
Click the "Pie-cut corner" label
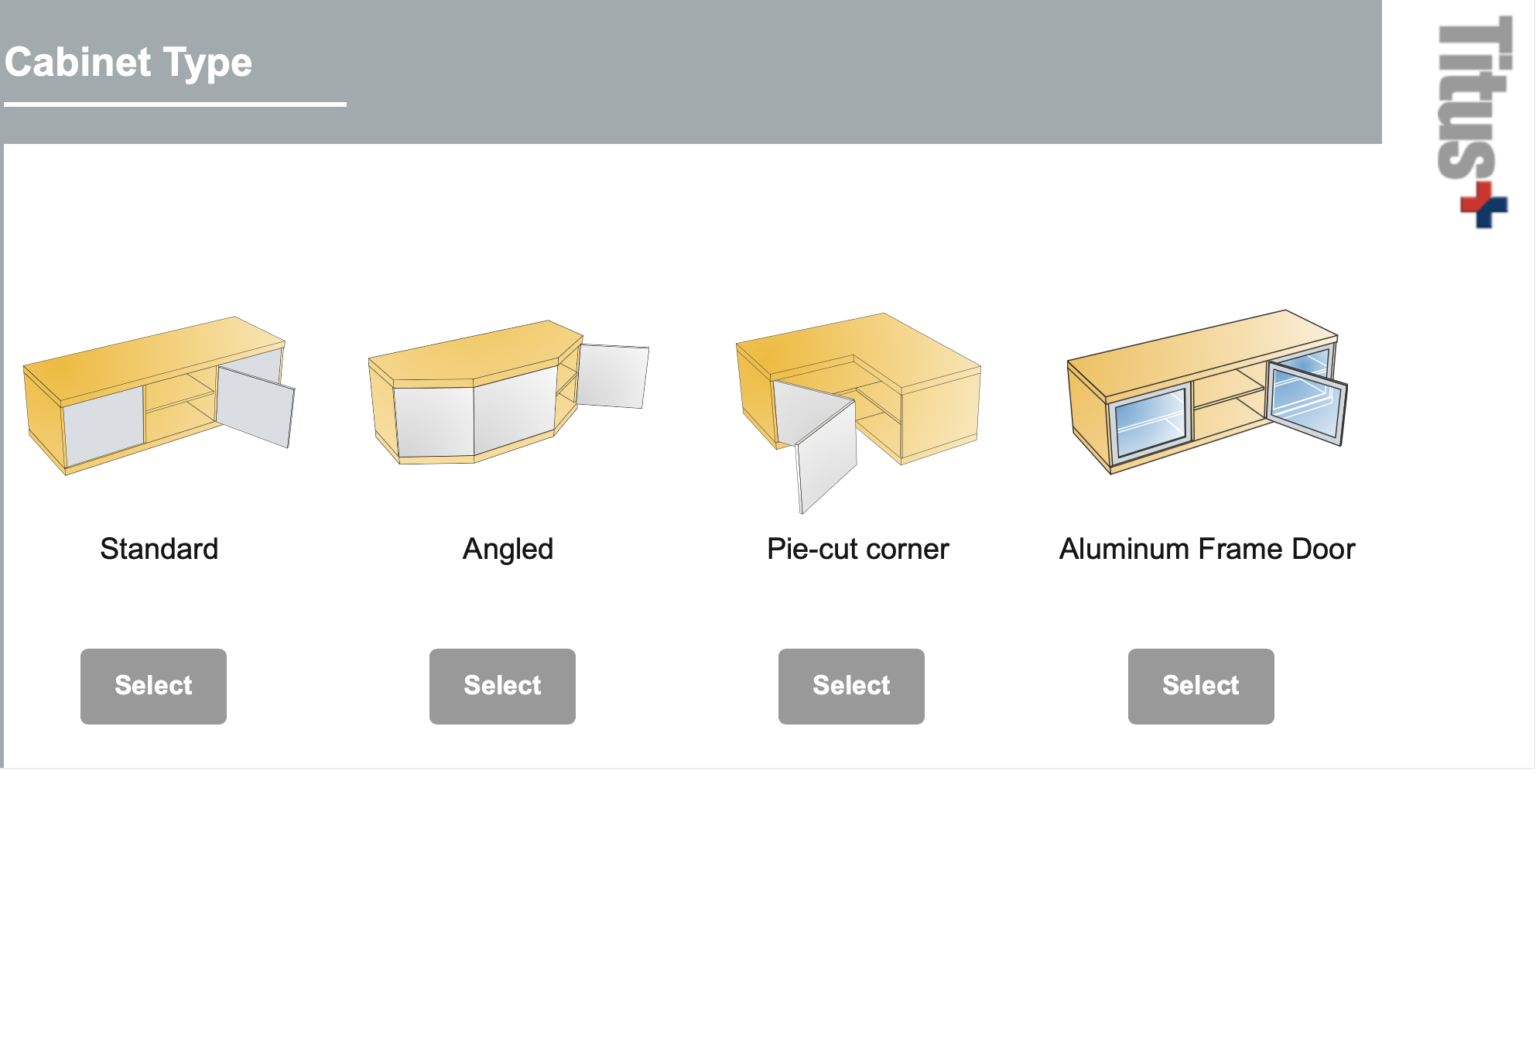tap(857, 549)
